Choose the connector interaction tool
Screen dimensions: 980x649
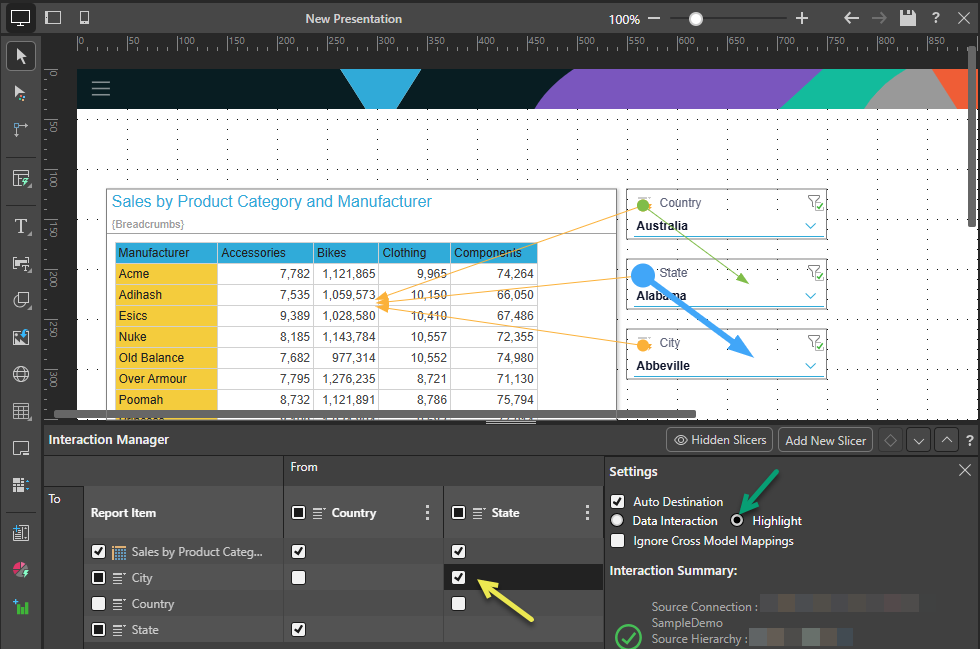[x=21, y=129]
